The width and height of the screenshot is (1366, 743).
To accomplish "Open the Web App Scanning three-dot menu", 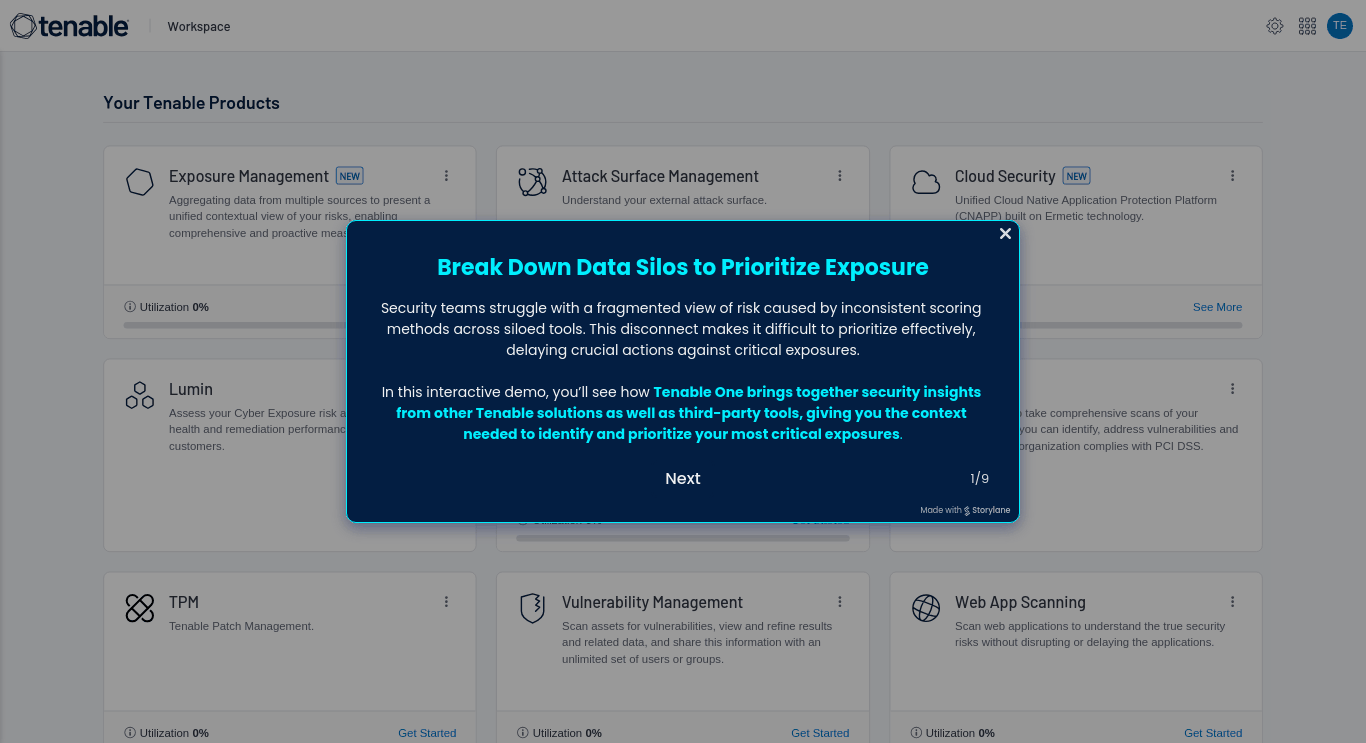I will [1232, 601].
